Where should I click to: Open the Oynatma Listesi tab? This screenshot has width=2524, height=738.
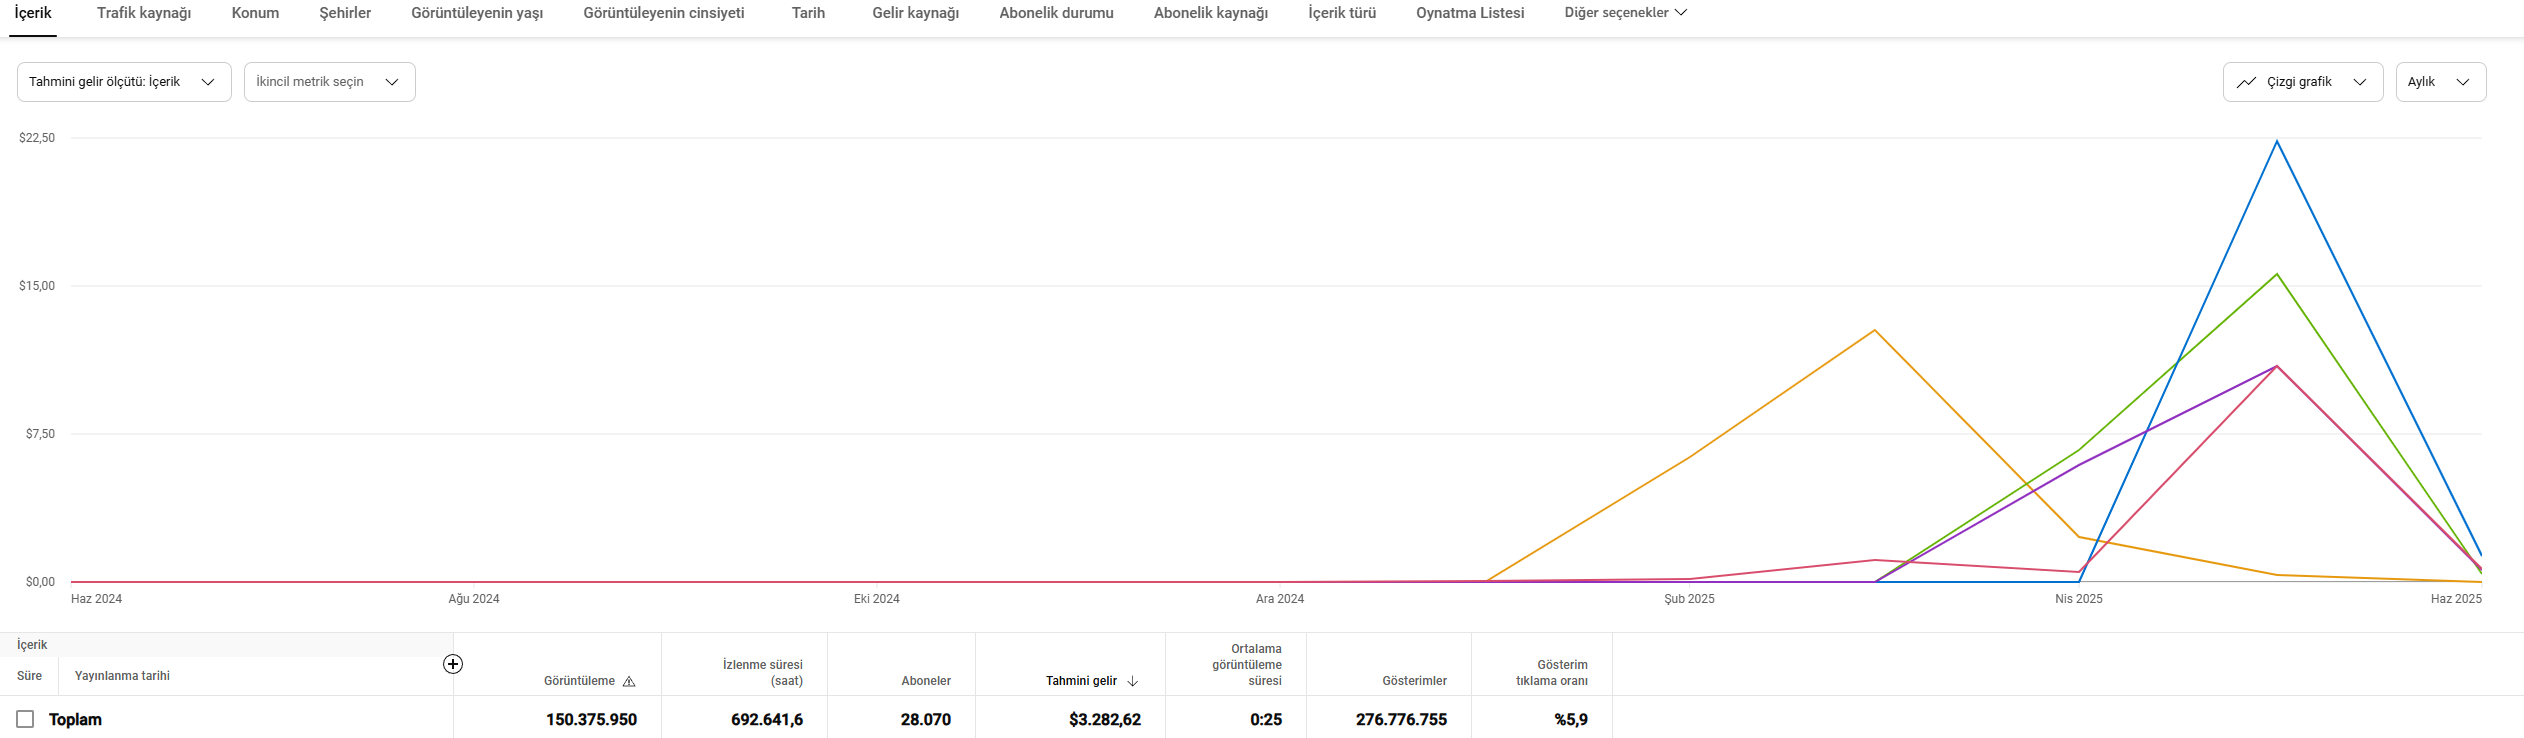click(x=1470, y=13)
